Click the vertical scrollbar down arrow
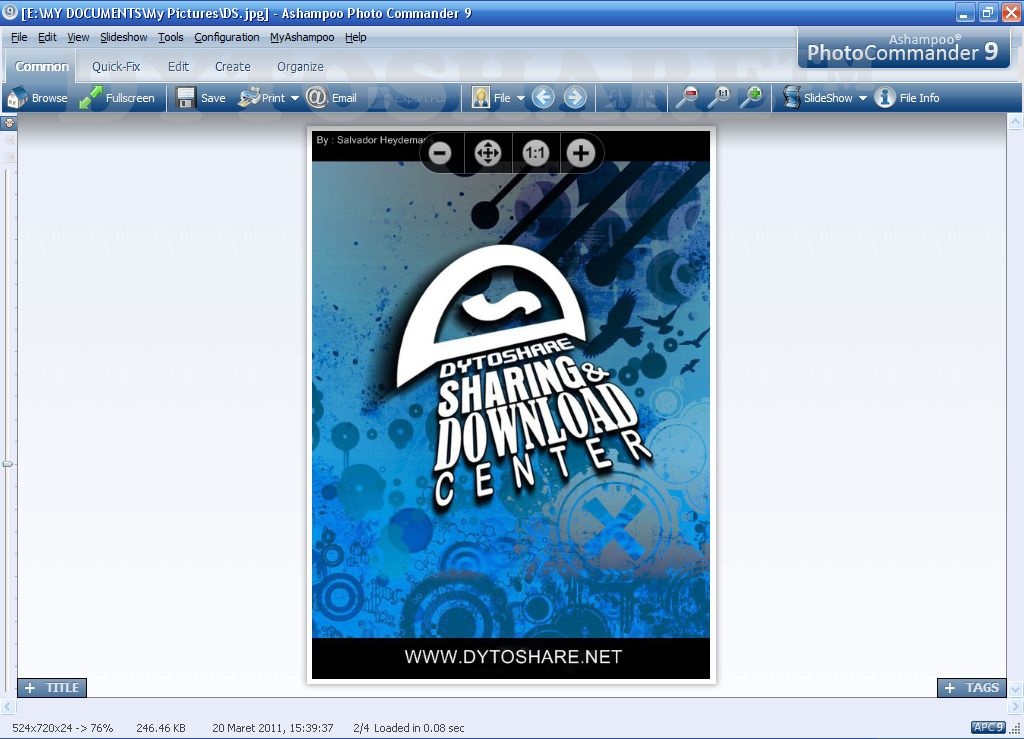 tap(1016, 689)
